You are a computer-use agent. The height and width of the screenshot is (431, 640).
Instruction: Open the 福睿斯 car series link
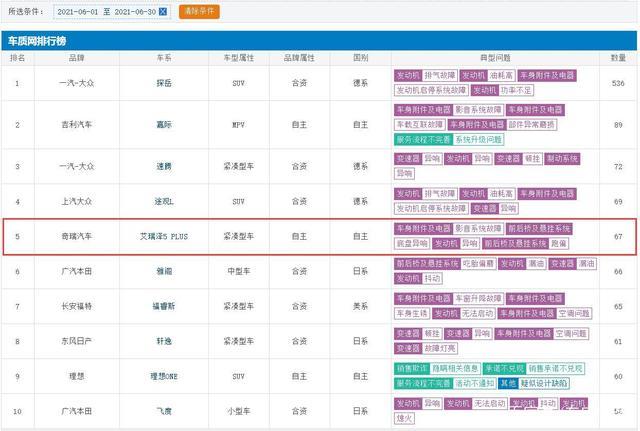[x=164, y=307]
